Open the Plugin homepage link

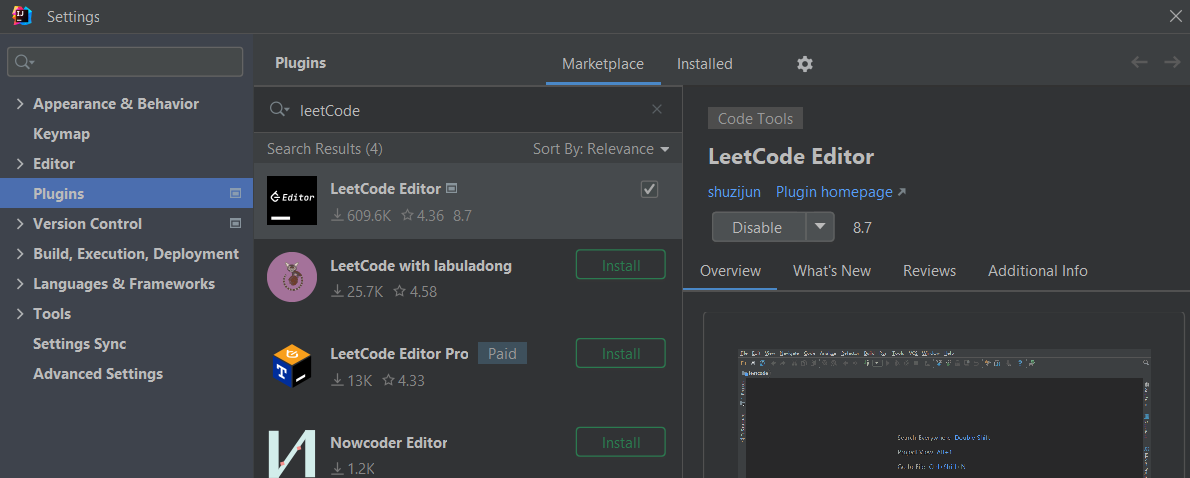841,192
